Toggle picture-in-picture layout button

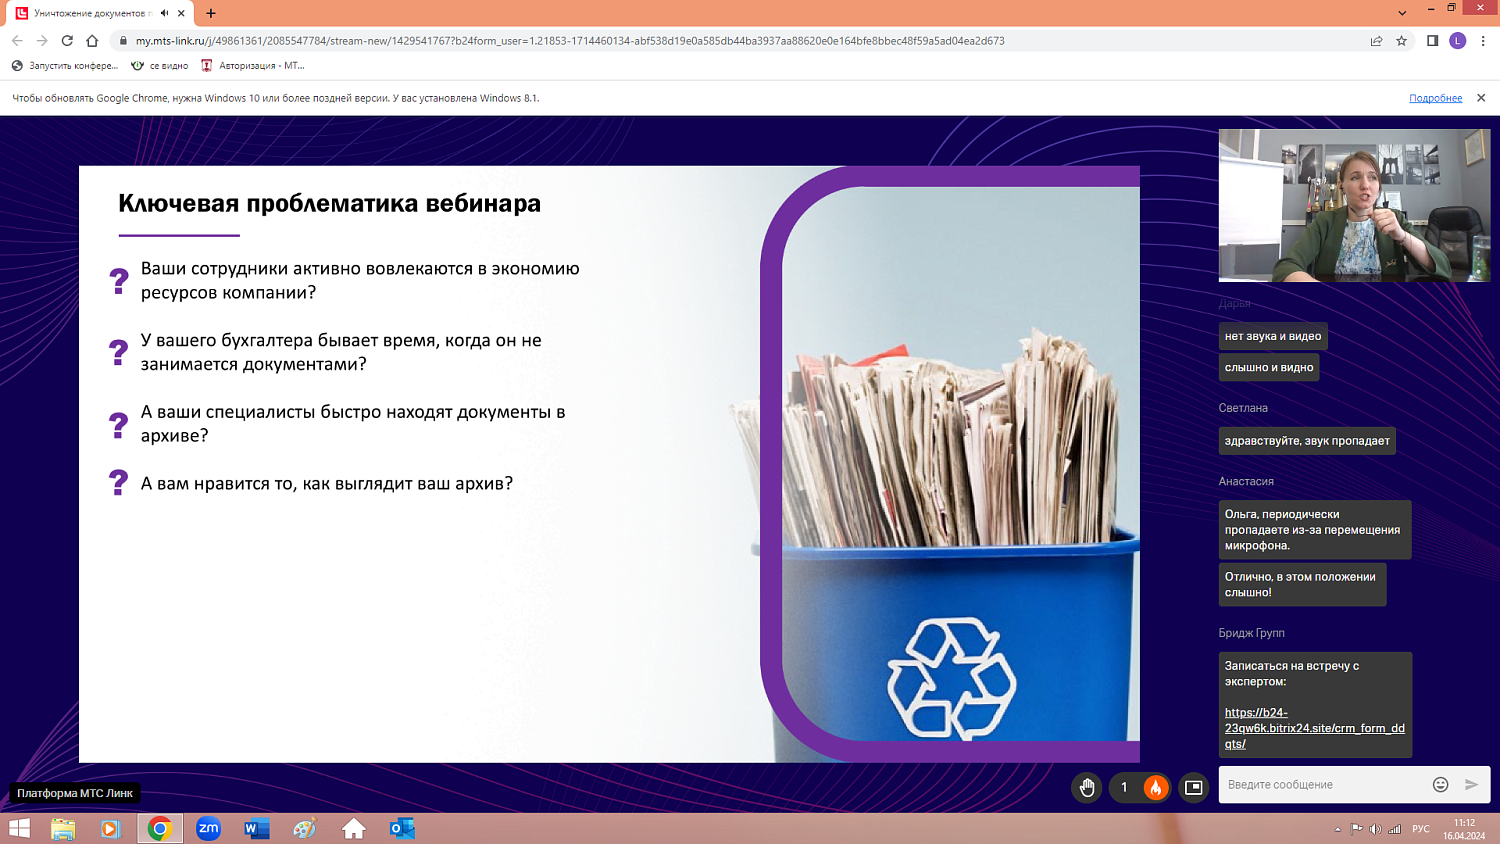[x=1193, y=788]
